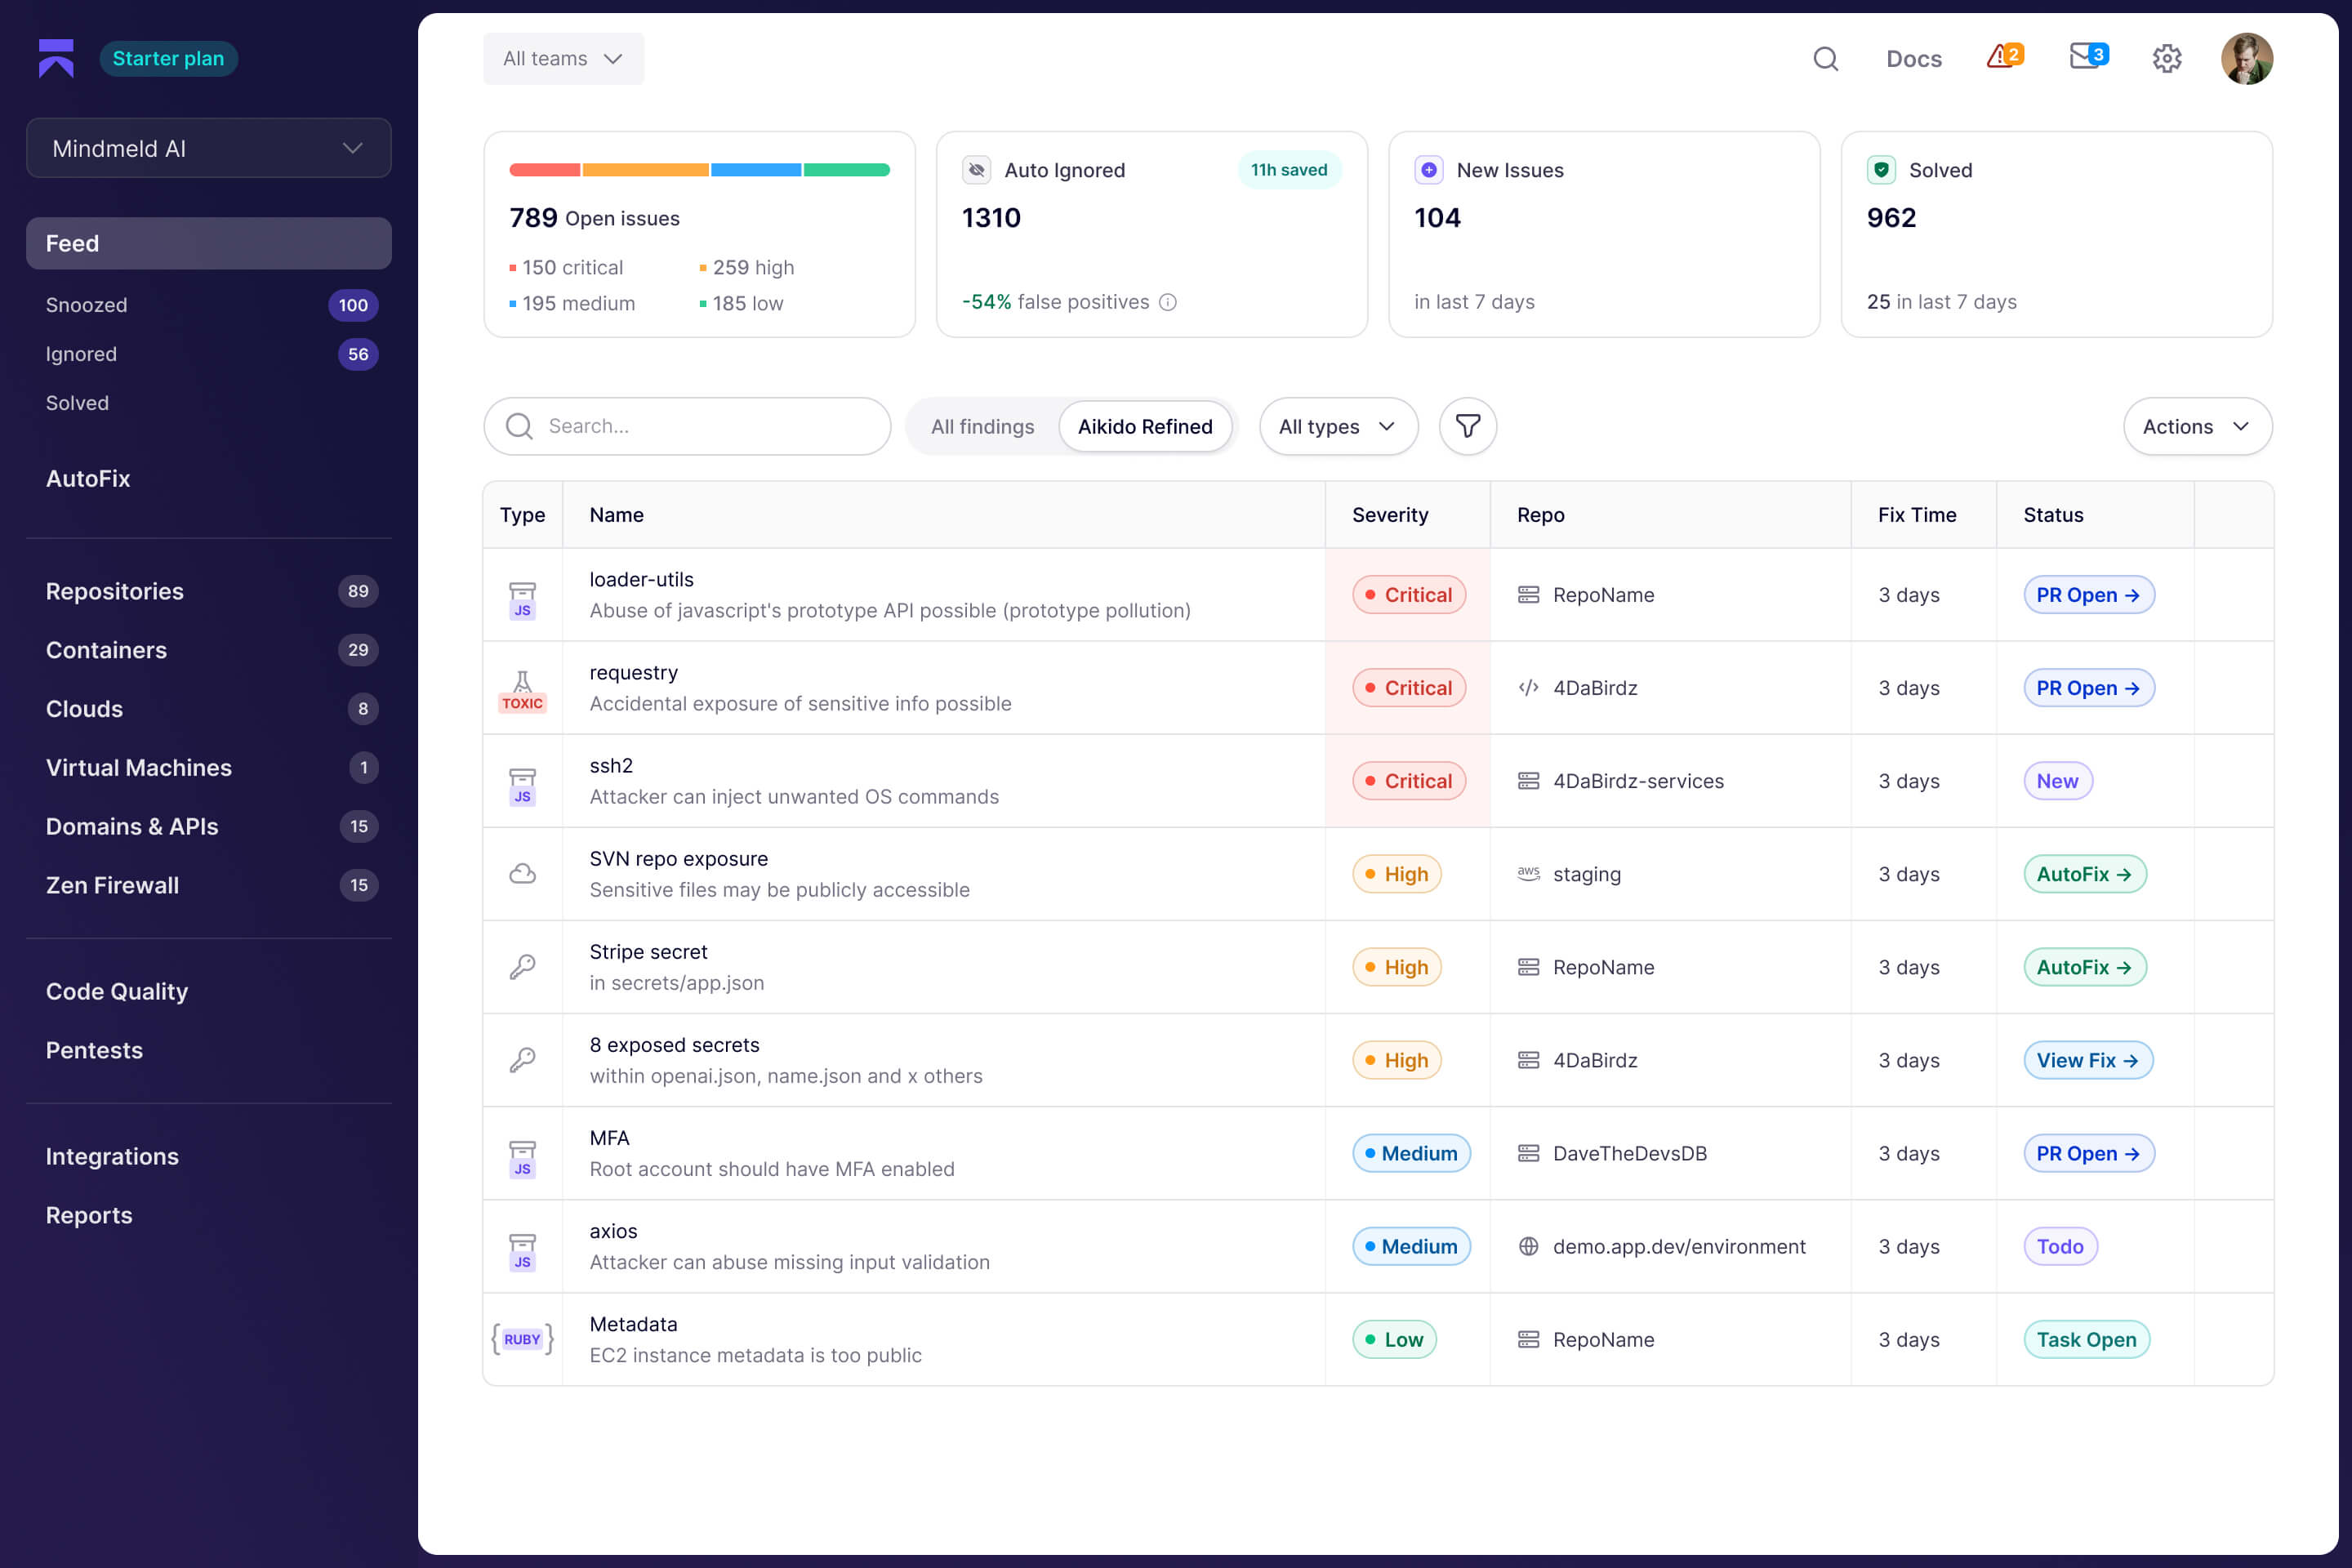The image size is (2352, 1568).
Task: Click the toxic flask icon for requestry
Action: (x=522, y=688)
